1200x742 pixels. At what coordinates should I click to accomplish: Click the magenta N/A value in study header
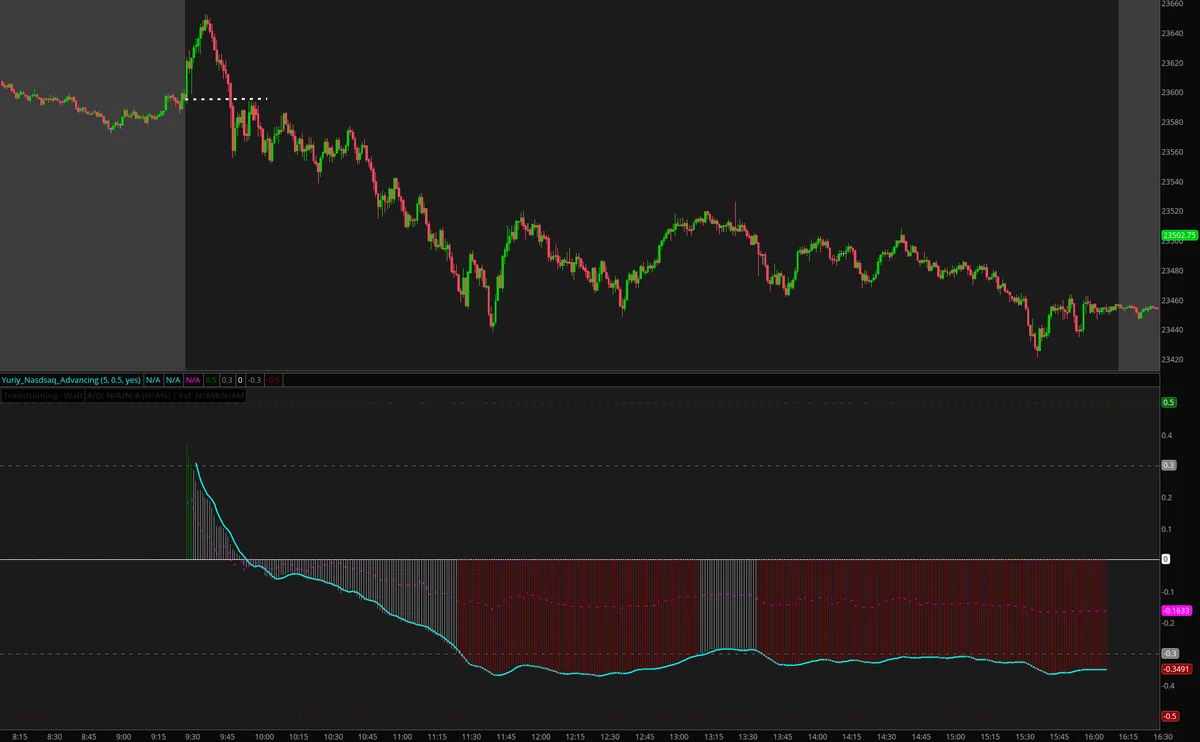click(193, 380)
